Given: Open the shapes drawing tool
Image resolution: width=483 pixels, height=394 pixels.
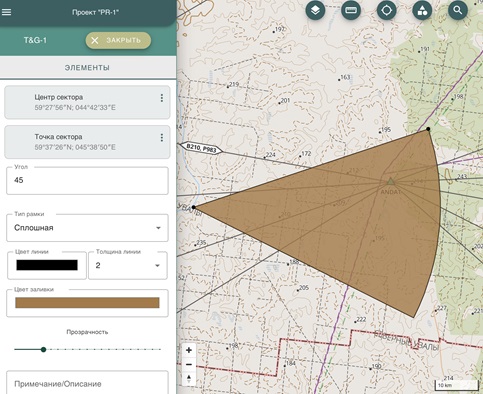Looking at the screenshot, I should pos(422,10).
